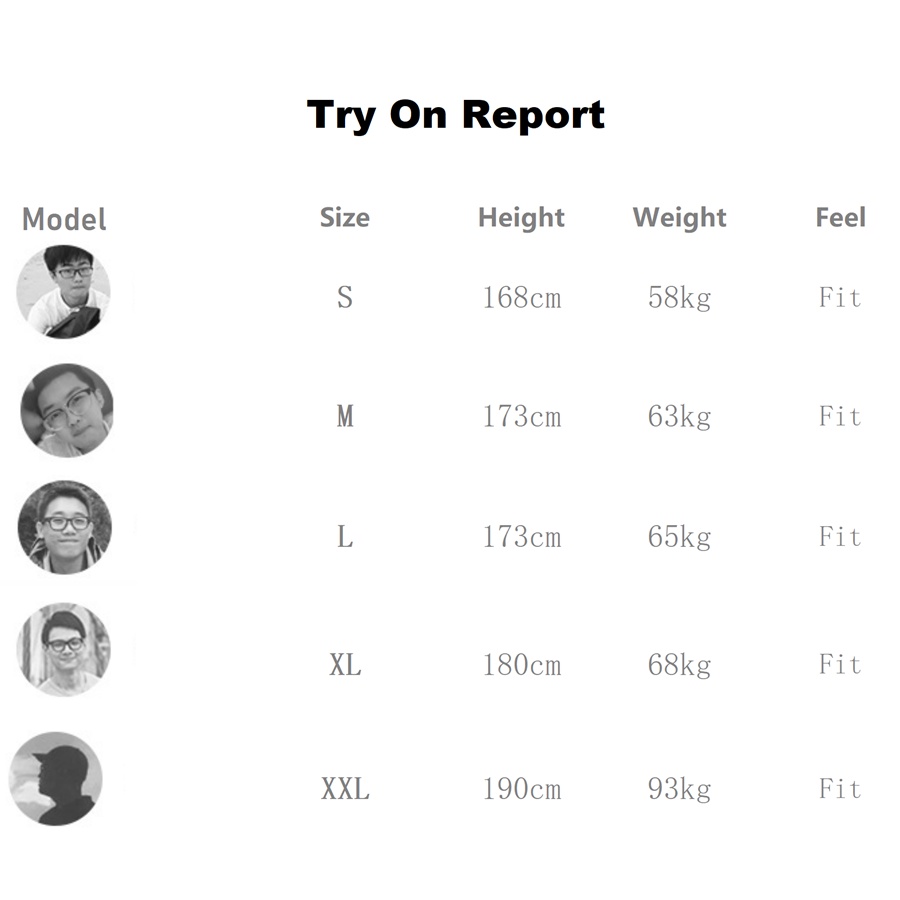Click the Fit label in the 63kg row
Screen dimensions: 900x900
840,416
